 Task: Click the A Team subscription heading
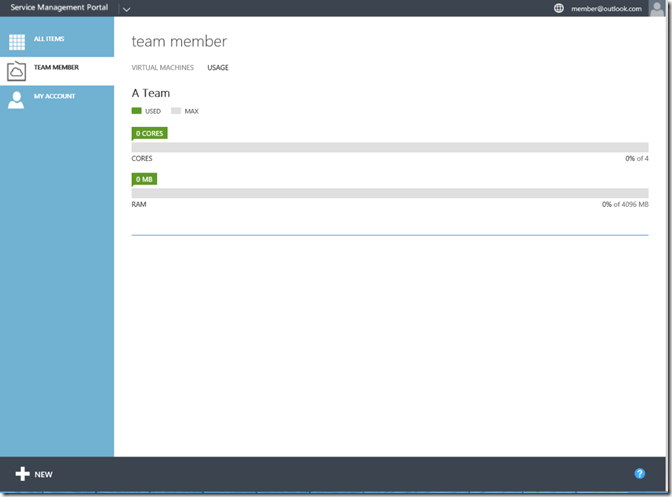[151, 93]
